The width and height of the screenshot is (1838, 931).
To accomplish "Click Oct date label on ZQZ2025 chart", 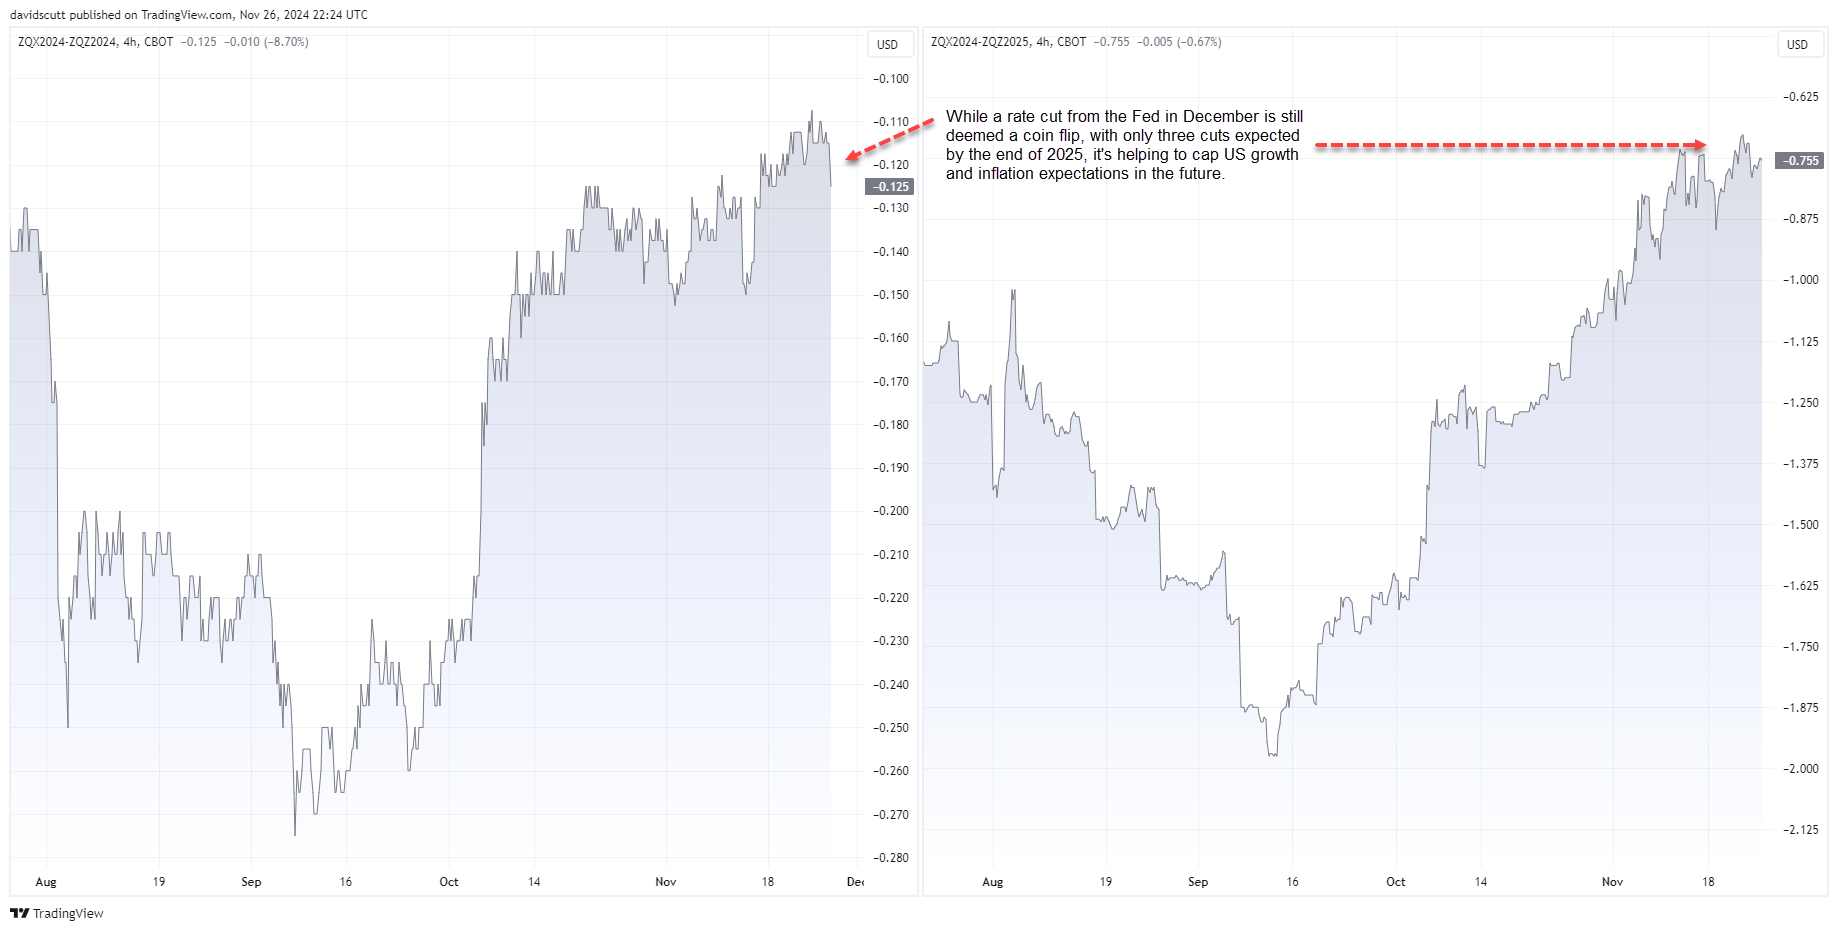I will [1396, 882].
